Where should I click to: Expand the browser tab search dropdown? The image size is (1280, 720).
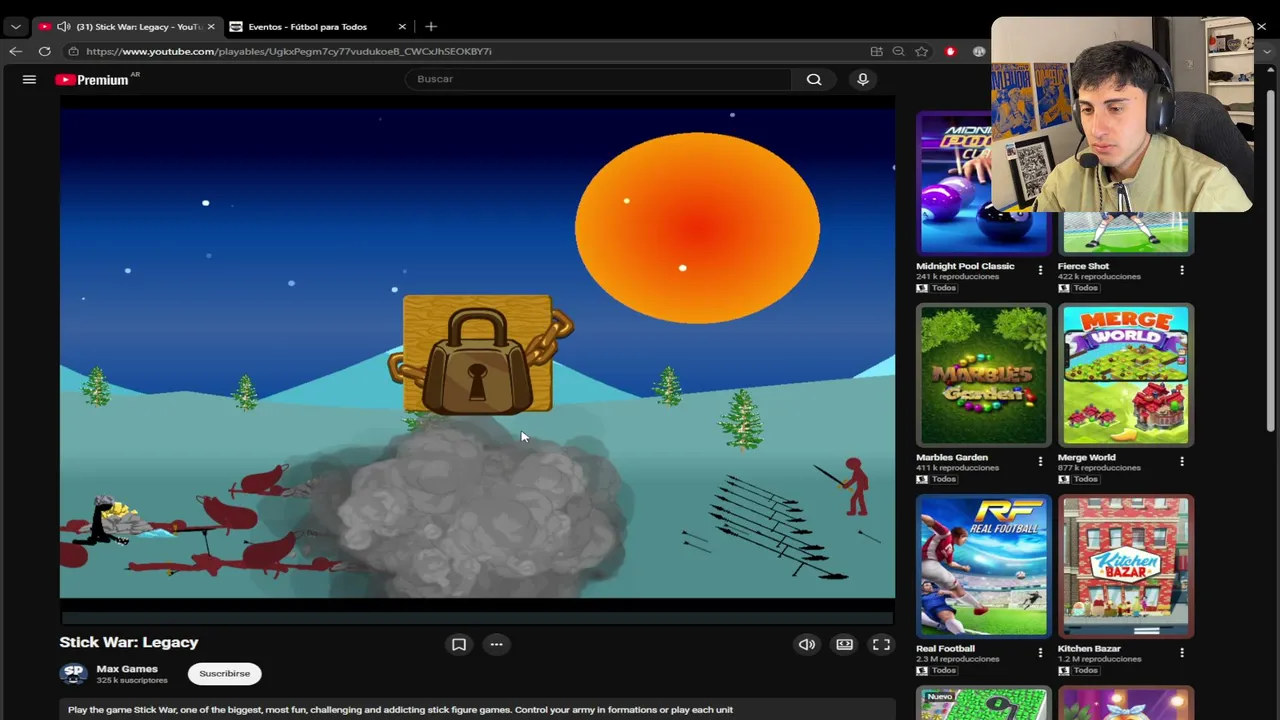[x=15, y=26]
